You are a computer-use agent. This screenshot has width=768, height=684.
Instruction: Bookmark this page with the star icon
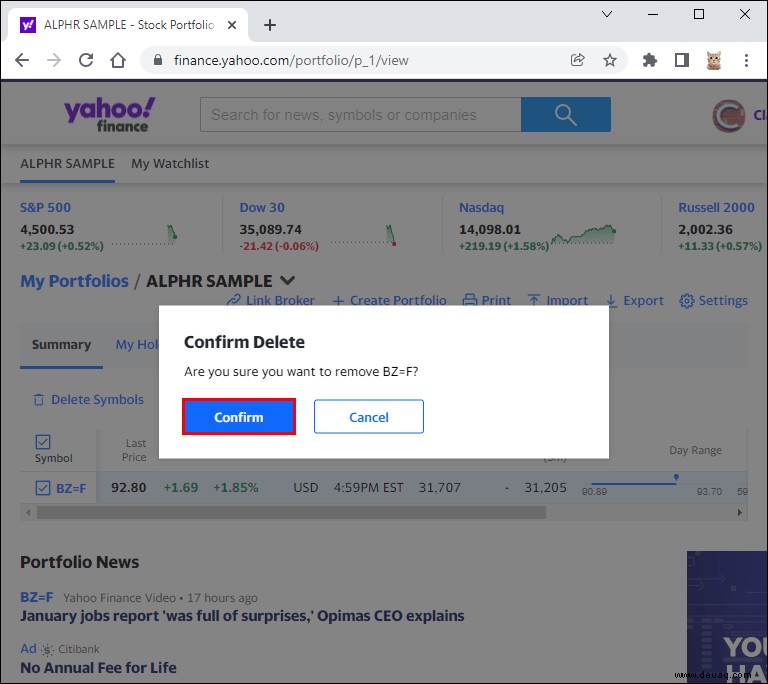(610, 60)
